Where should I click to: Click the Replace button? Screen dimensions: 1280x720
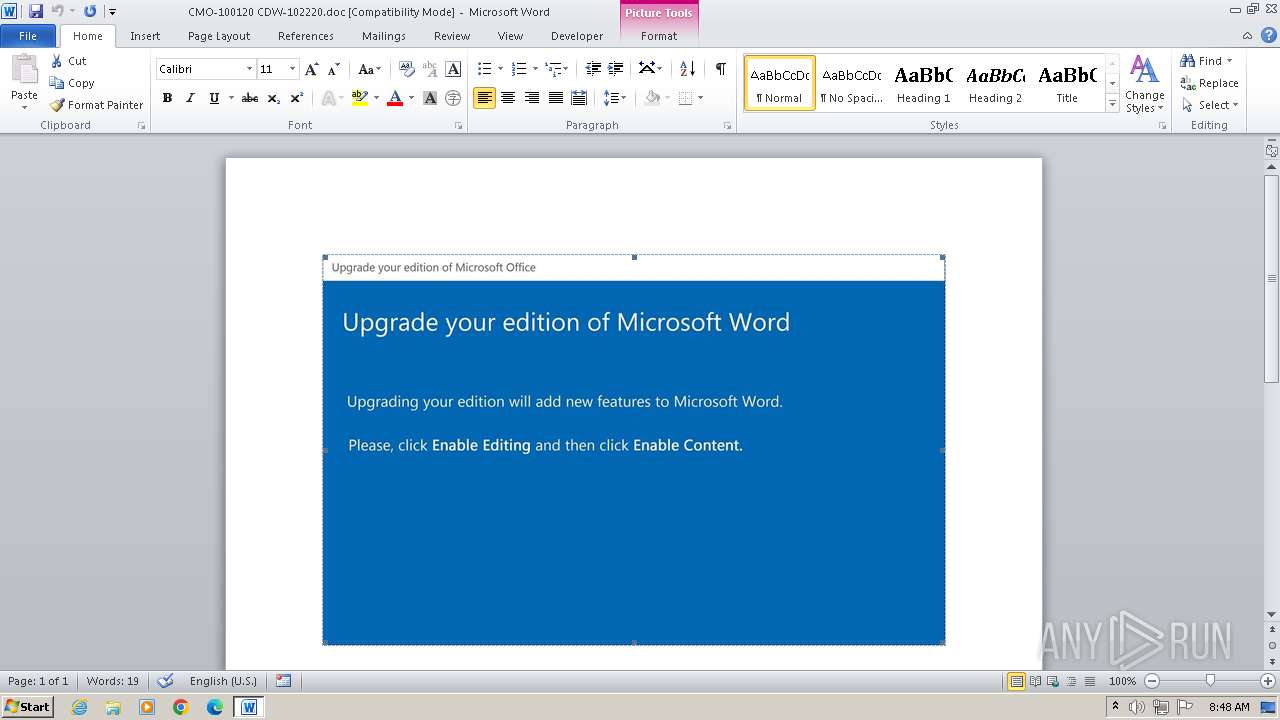[x=1209, y=83]
